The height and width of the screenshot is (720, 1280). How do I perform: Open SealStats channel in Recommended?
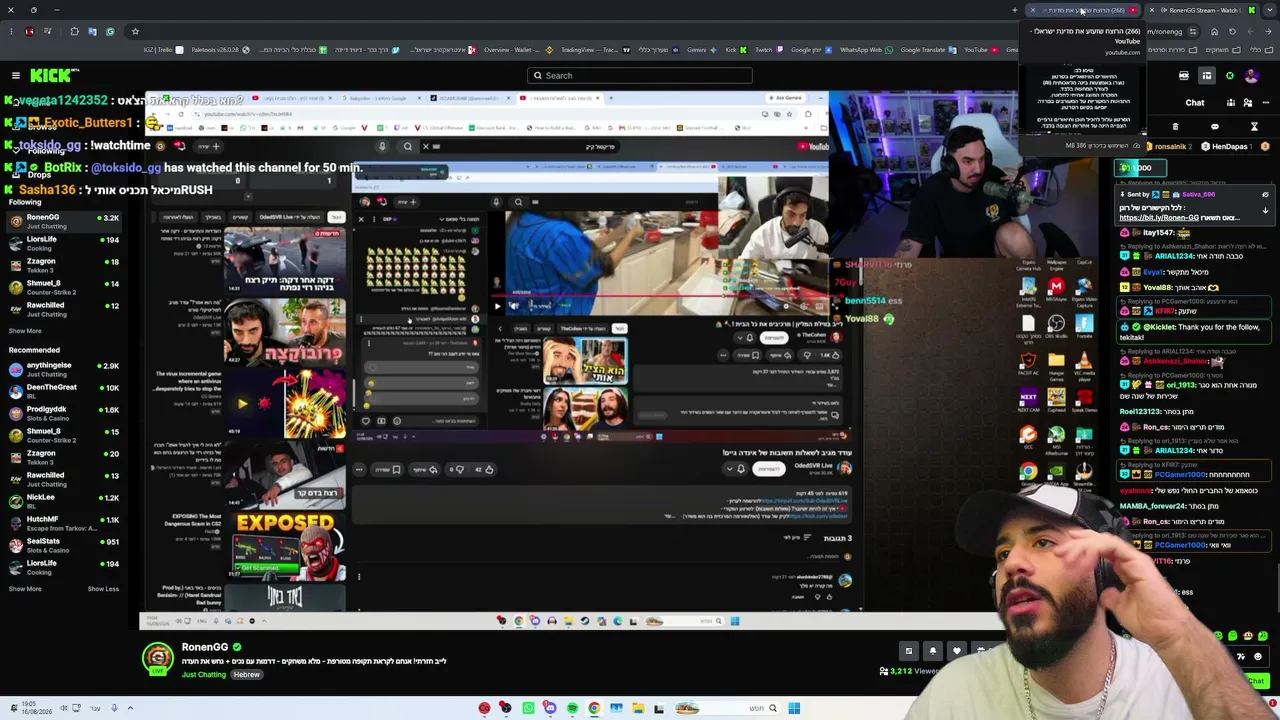click(62, 545)
